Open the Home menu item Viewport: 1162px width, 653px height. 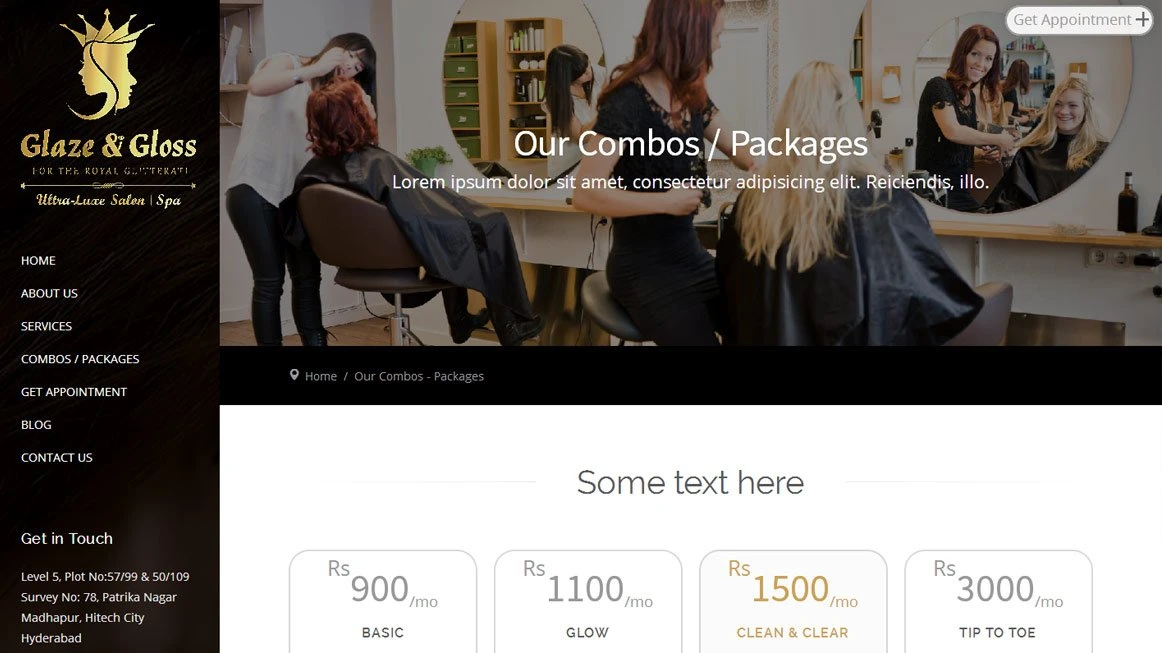tap(38, 260)
